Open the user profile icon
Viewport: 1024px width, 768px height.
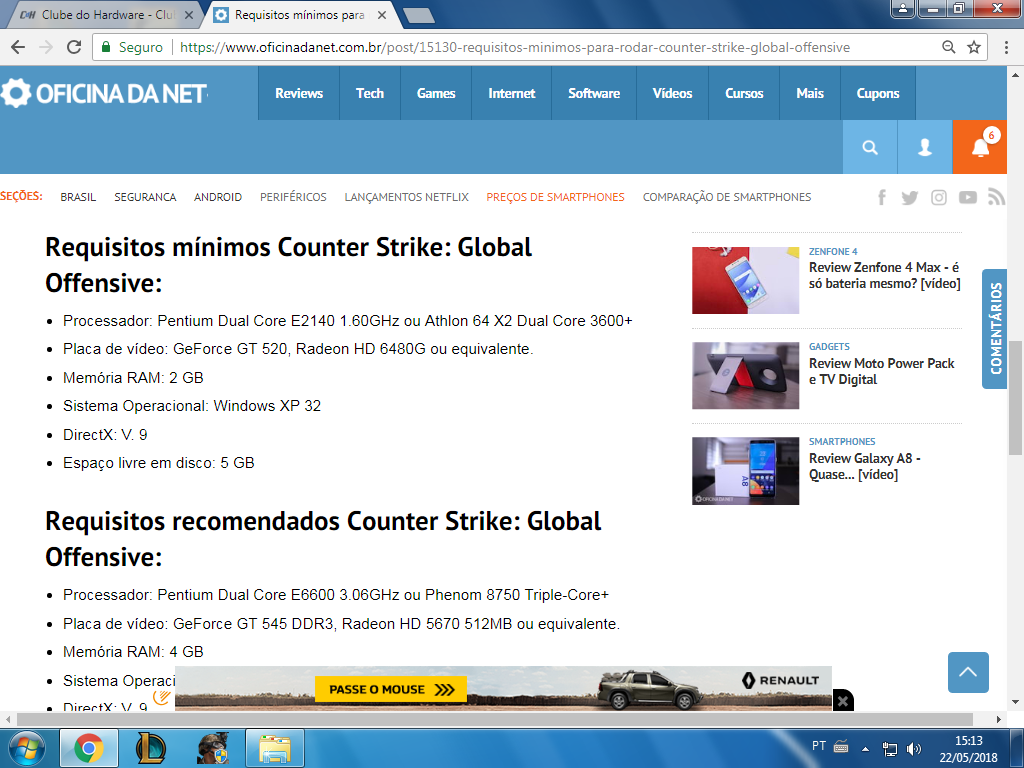pyautogui.click(x=925, y=147)
